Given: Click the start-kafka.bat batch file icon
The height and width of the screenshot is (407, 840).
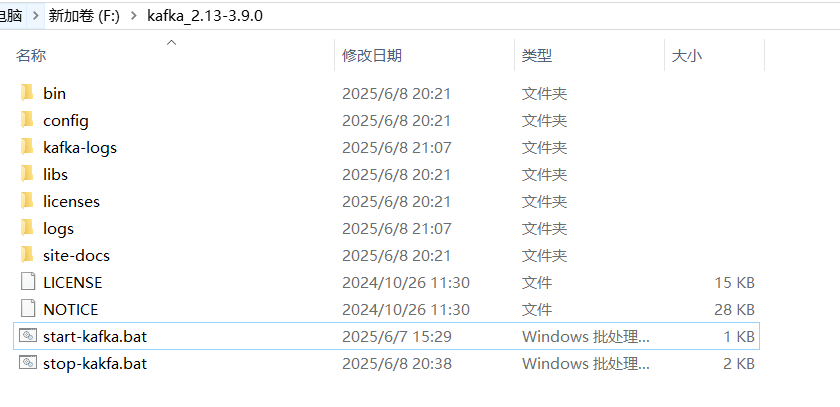Looking at the screenshot, I should click(26, 337).
